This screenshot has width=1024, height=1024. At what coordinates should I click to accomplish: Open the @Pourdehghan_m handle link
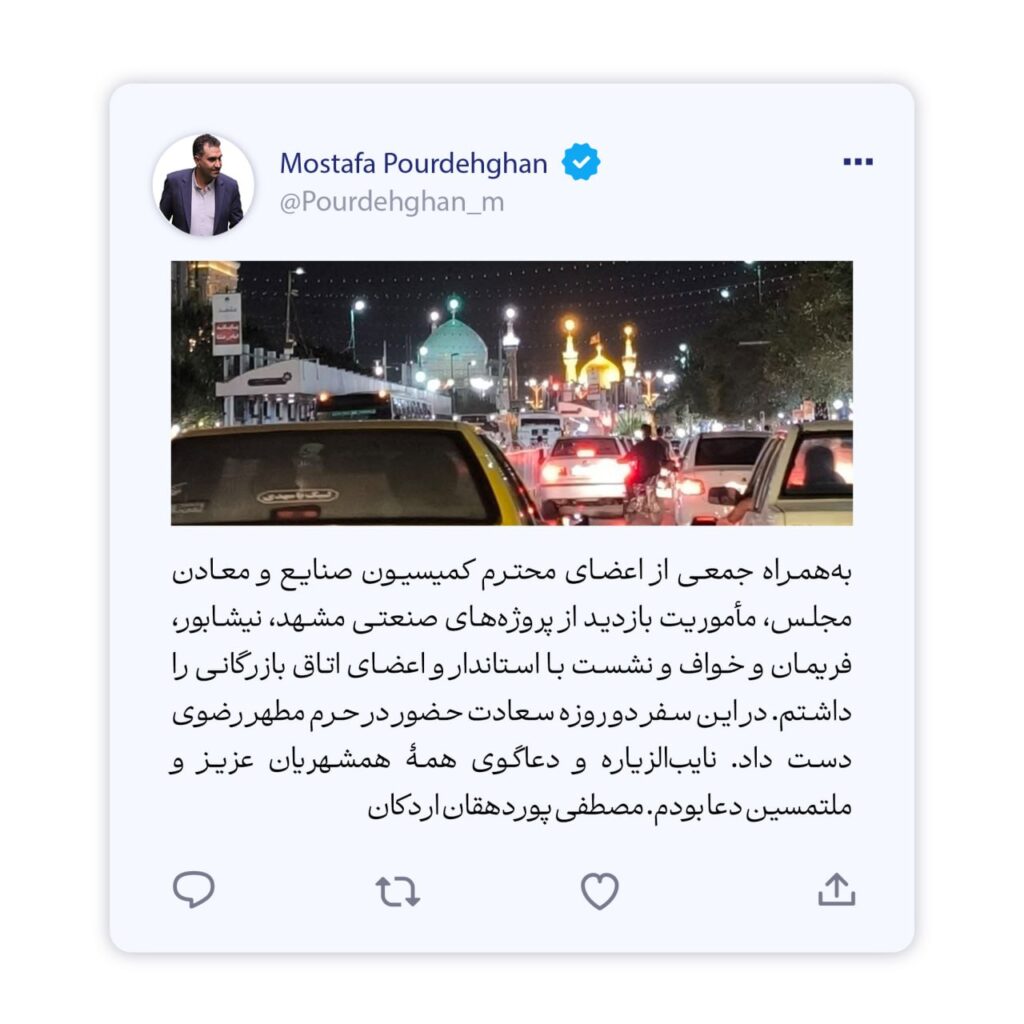point(392,202)
